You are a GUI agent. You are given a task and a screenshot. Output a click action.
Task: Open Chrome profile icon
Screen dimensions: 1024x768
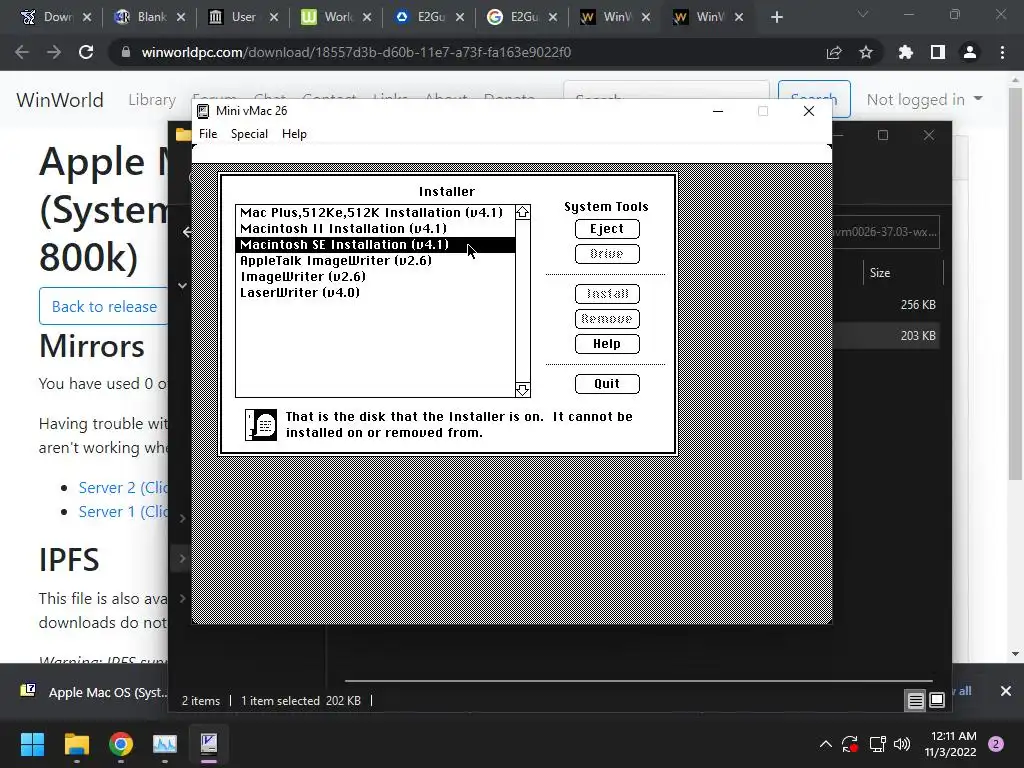tap(970, 52)
